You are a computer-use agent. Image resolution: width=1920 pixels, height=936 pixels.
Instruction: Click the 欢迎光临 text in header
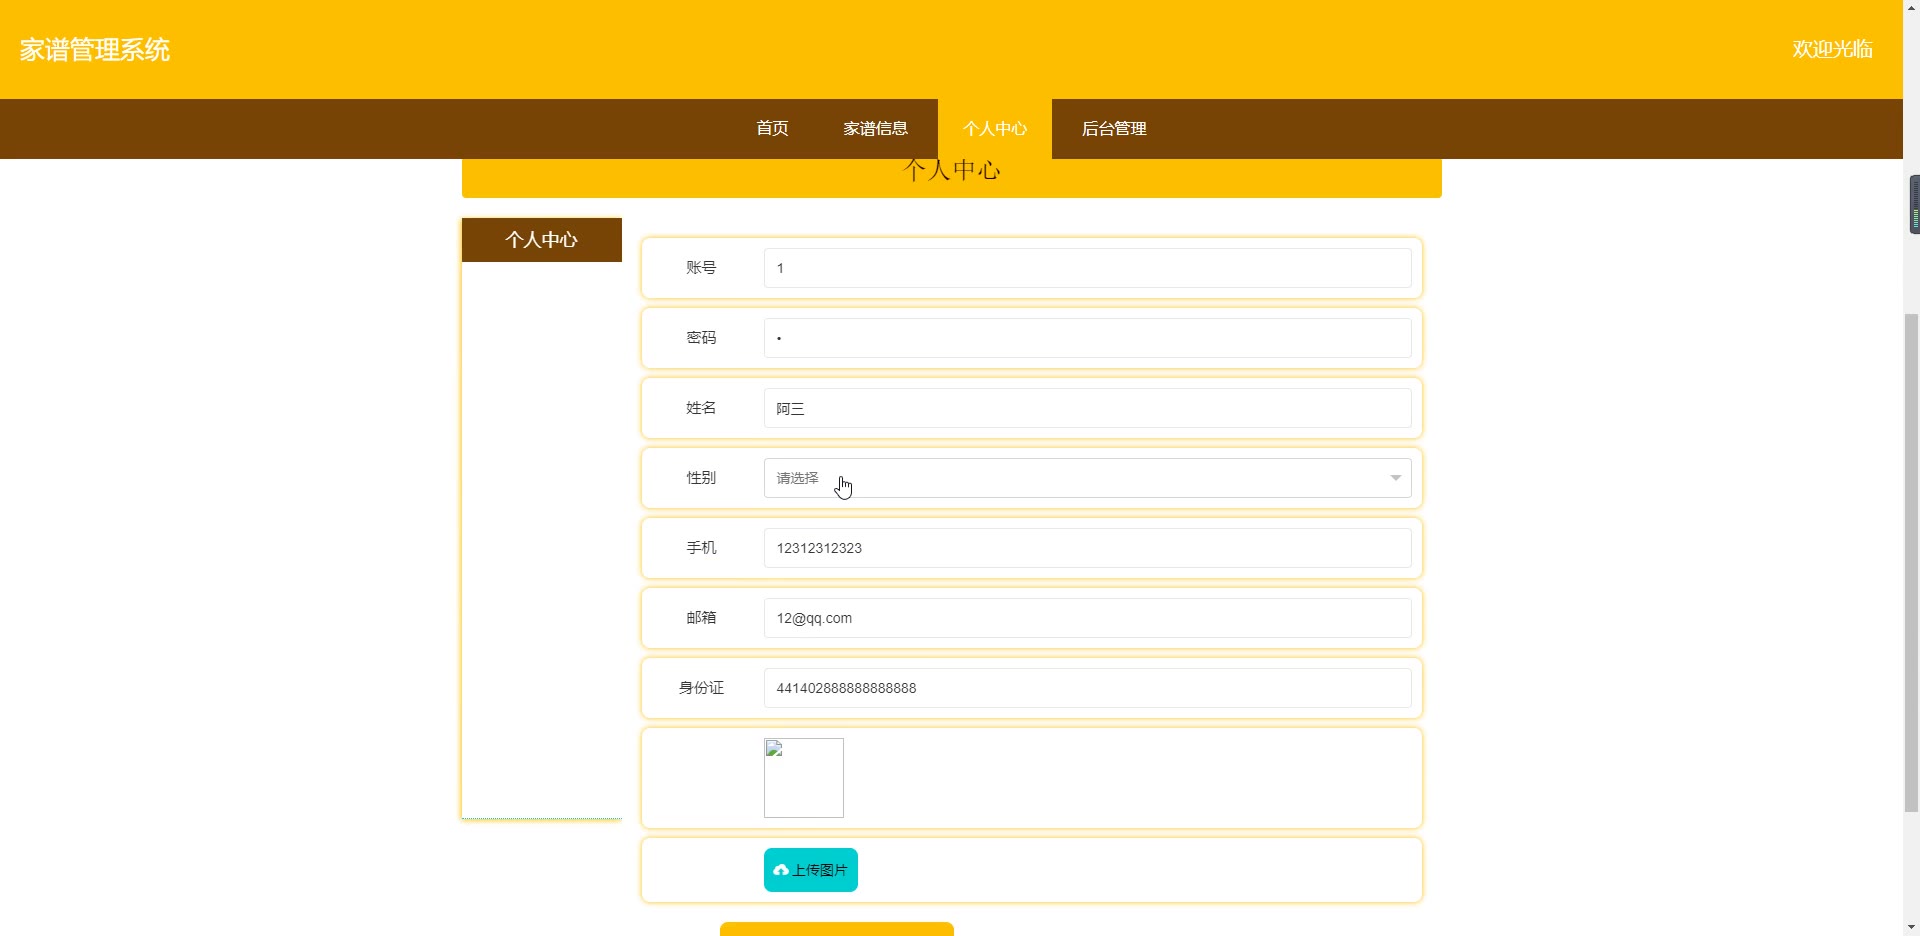[x=1832, y=49]
